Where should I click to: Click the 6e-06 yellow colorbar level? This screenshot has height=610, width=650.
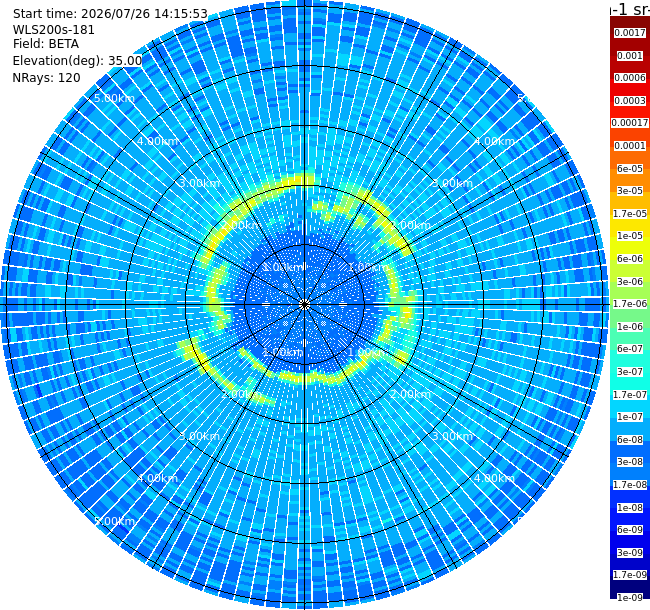pyautogui.click(x=630, y=259)
